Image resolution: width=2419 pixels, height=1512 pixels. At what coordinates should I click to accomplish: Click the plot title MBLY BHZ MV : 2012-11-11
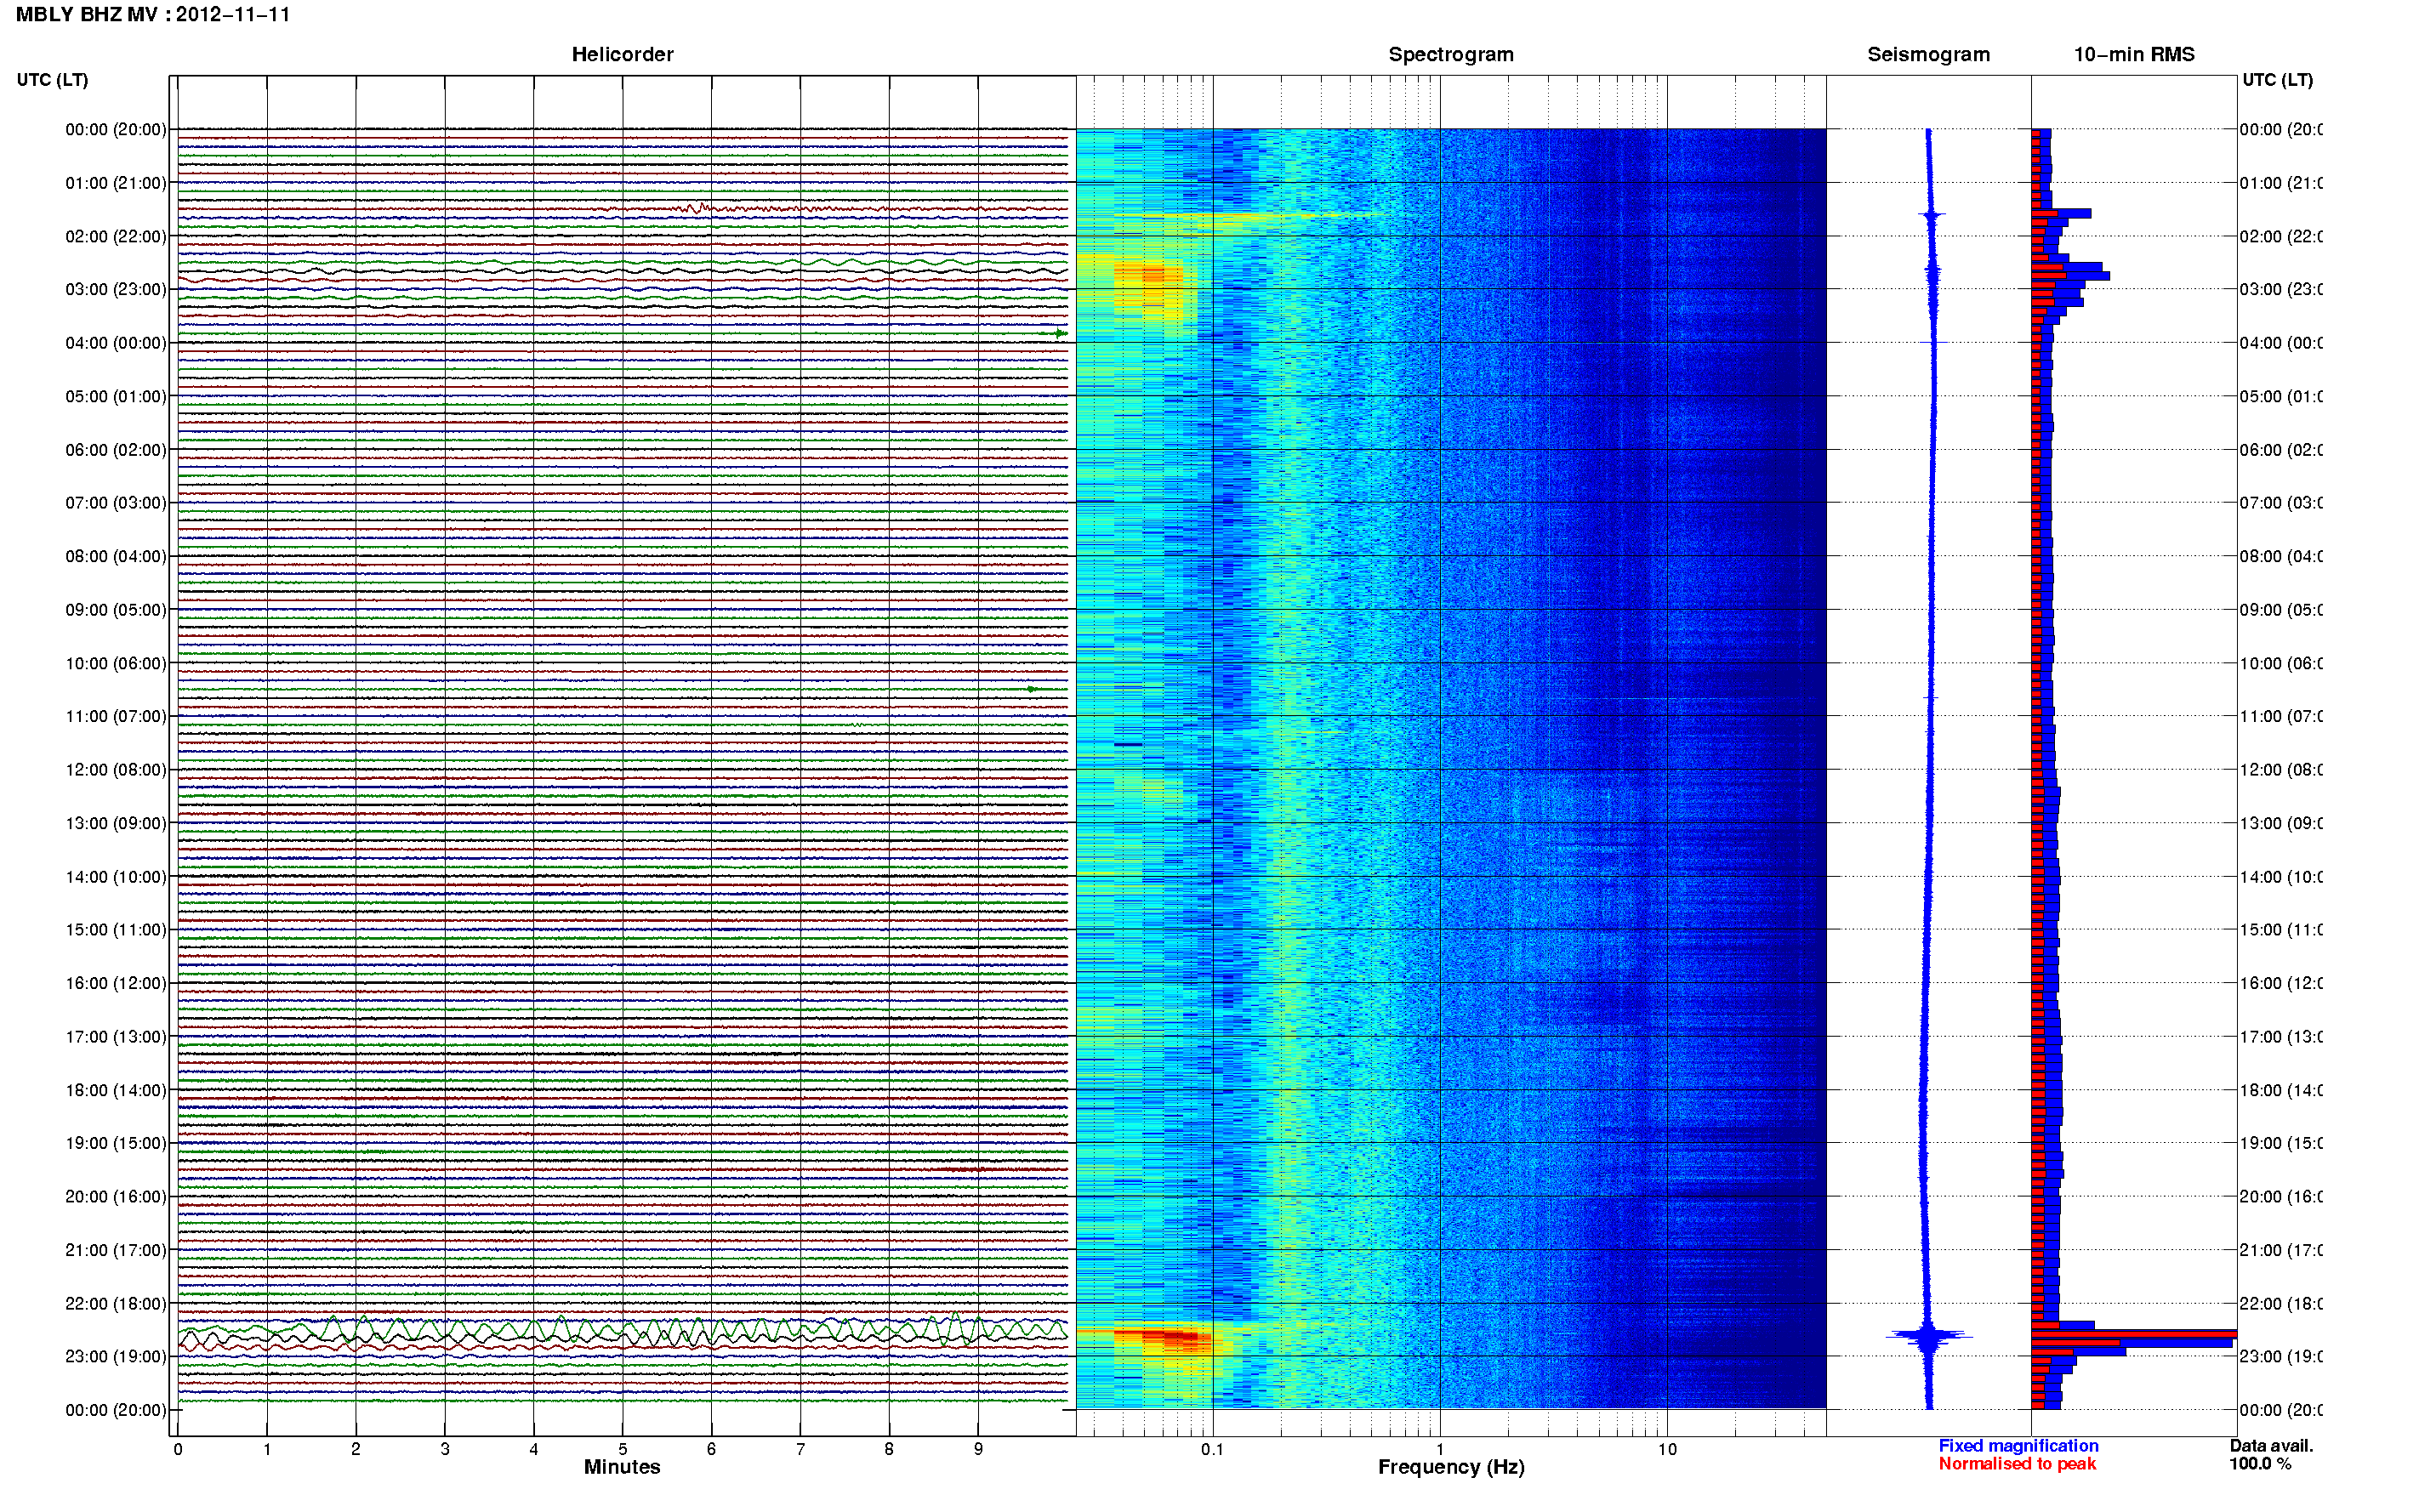point(153,15)
